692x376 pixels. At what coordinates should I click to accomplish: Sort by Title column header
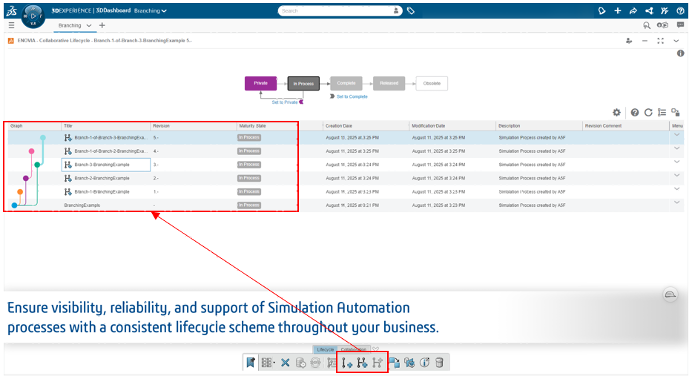(68, 126)
